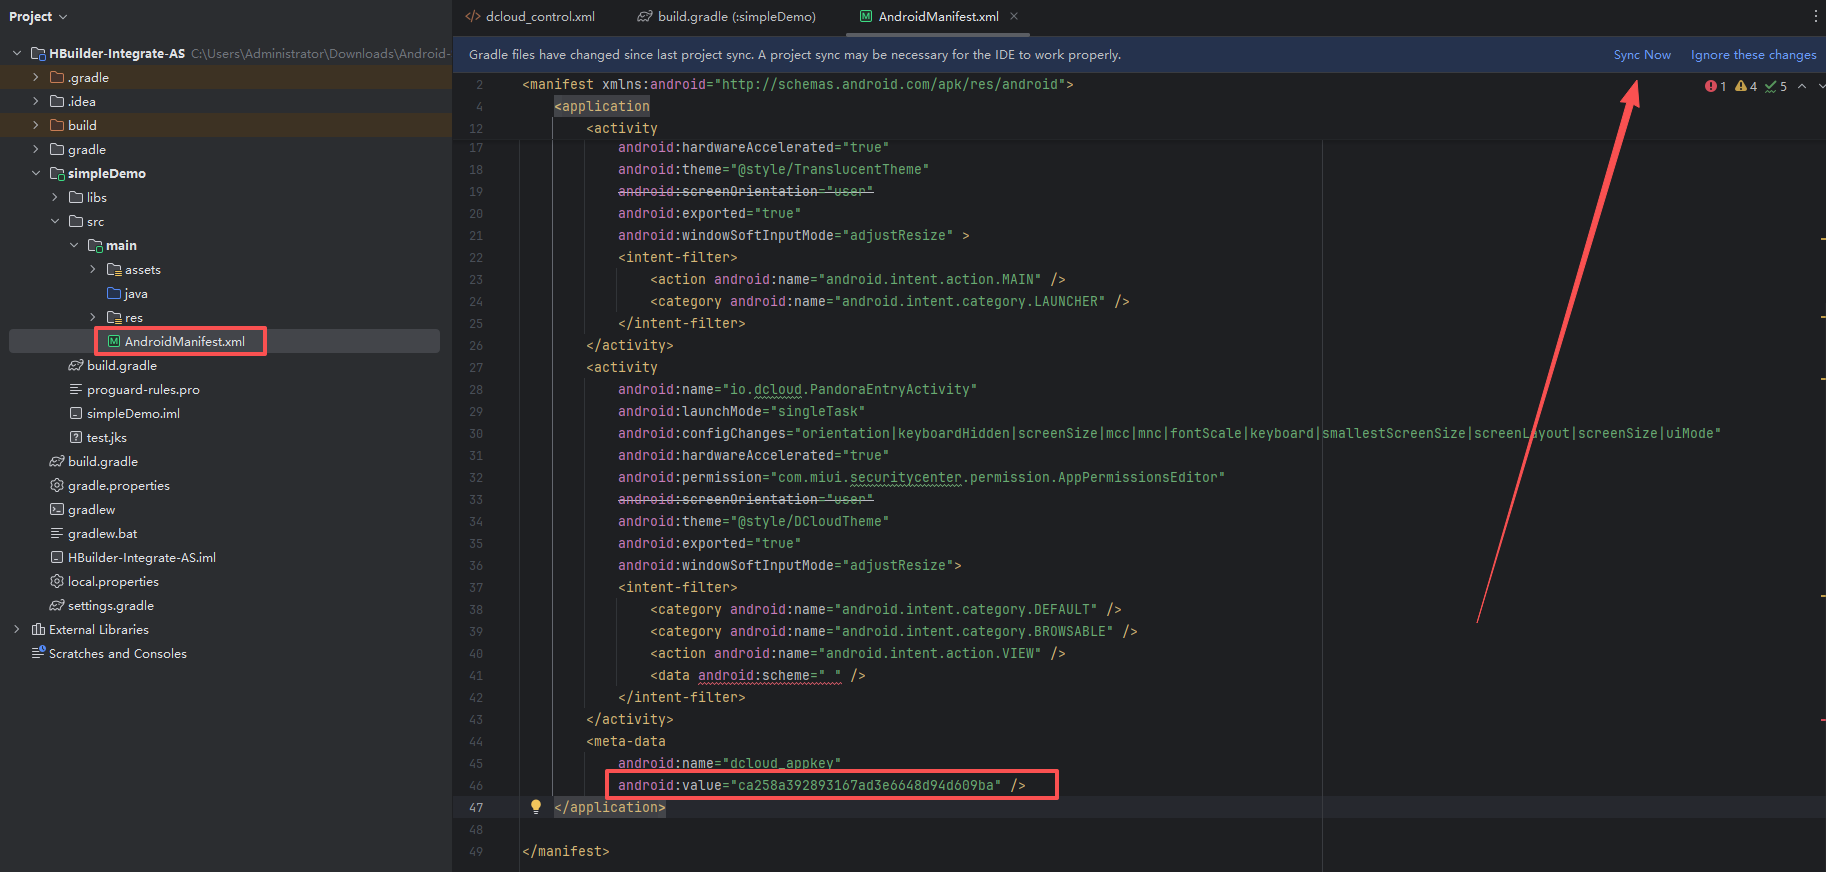
Task: Click the res resource folder icon
Action: click(114, 317)
